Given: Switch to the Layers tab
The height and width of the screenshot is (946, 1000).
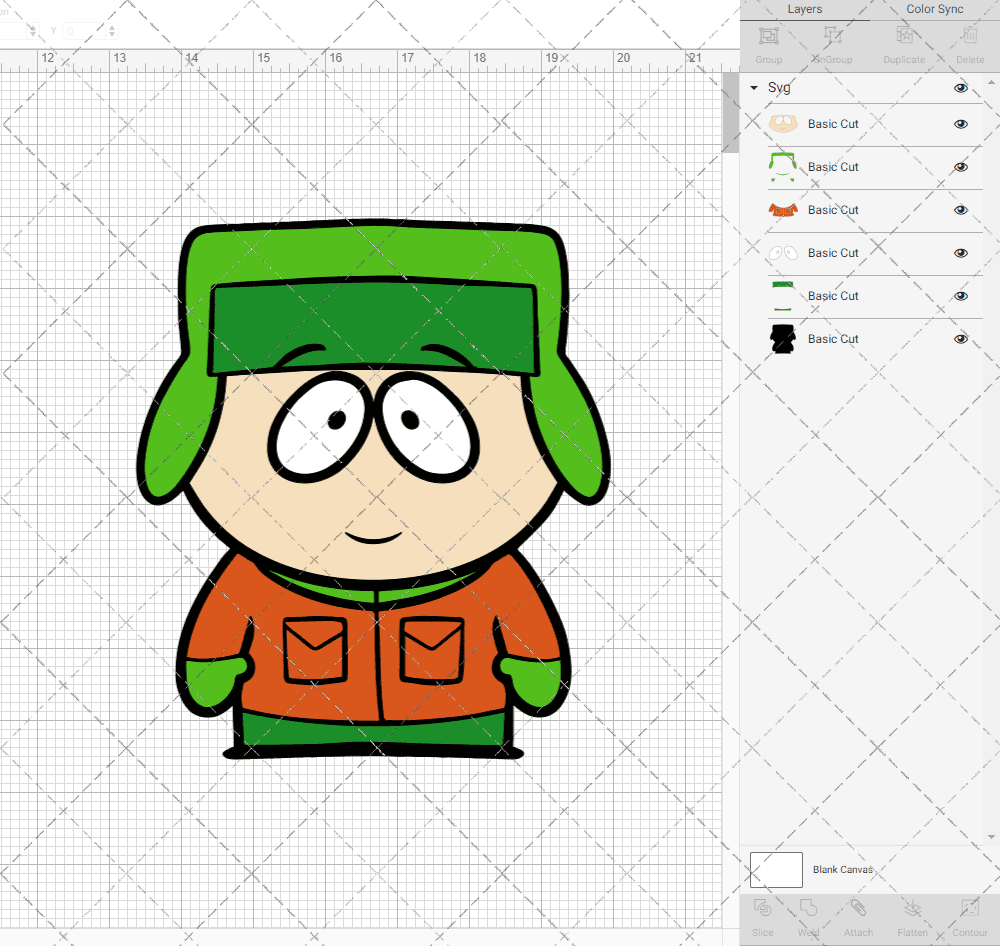Looking at the screenshot, I should click(x=805, y=10).
